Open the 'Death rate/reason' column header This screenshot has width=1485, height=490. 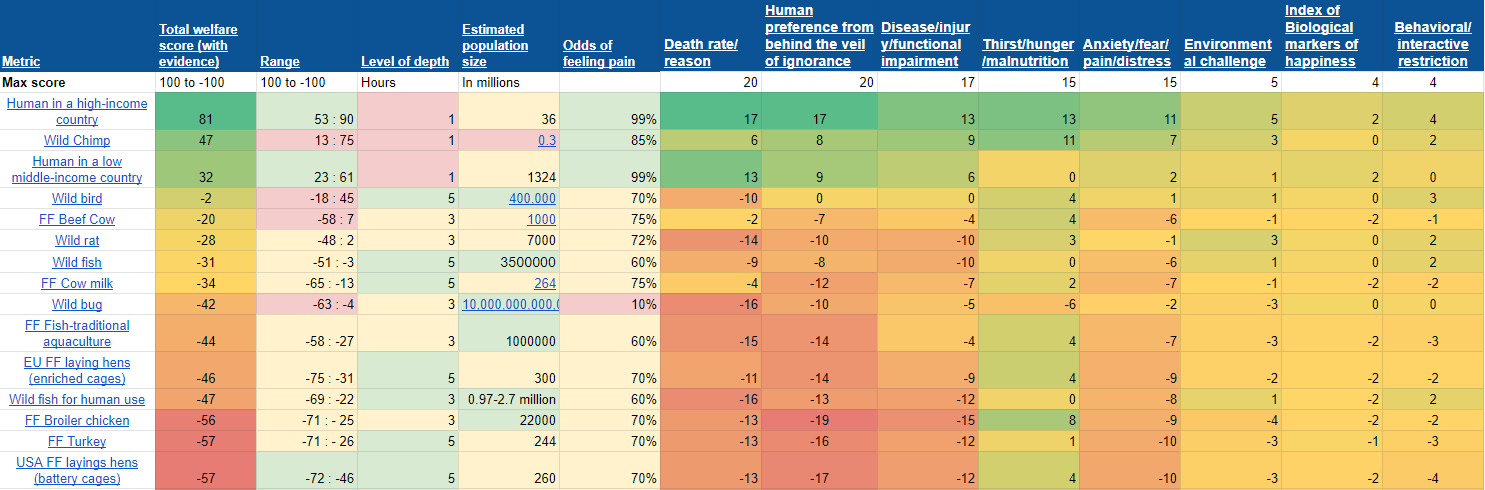pyautogui.click(x=701, y=53)
